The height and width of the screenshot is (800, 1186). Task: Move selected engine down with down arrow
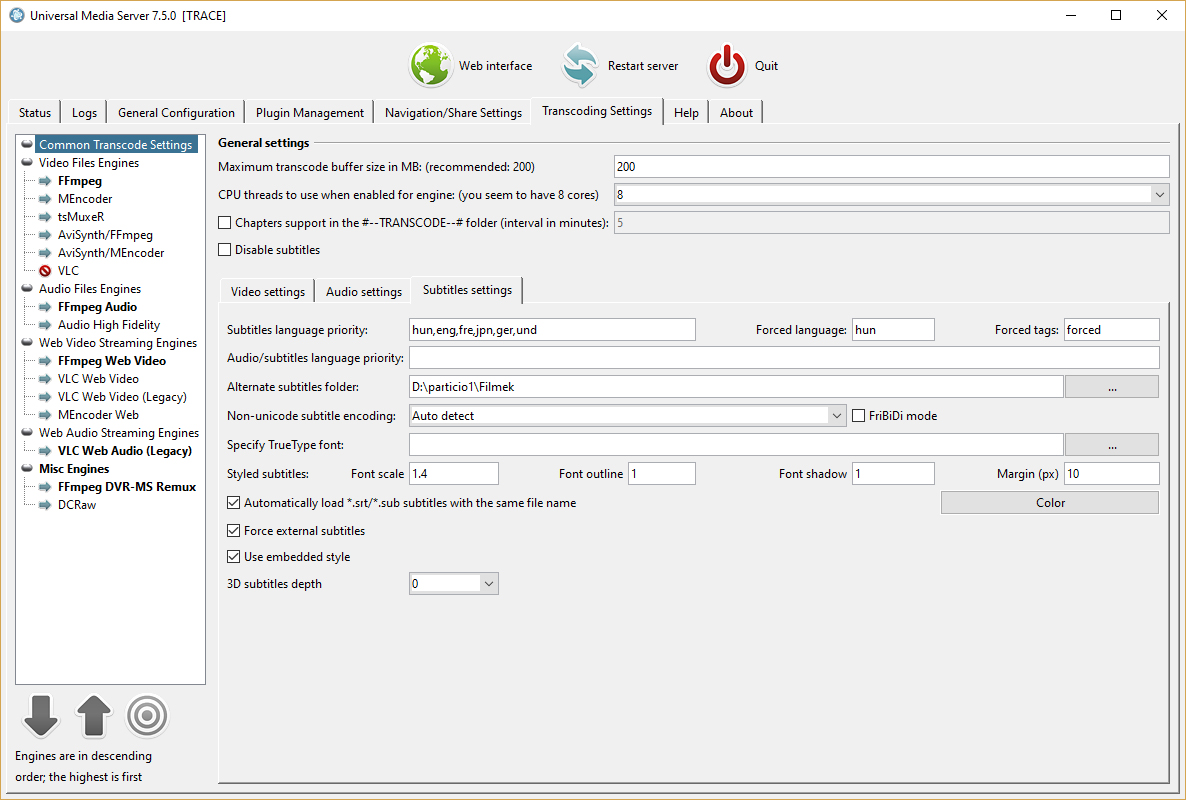41,716
